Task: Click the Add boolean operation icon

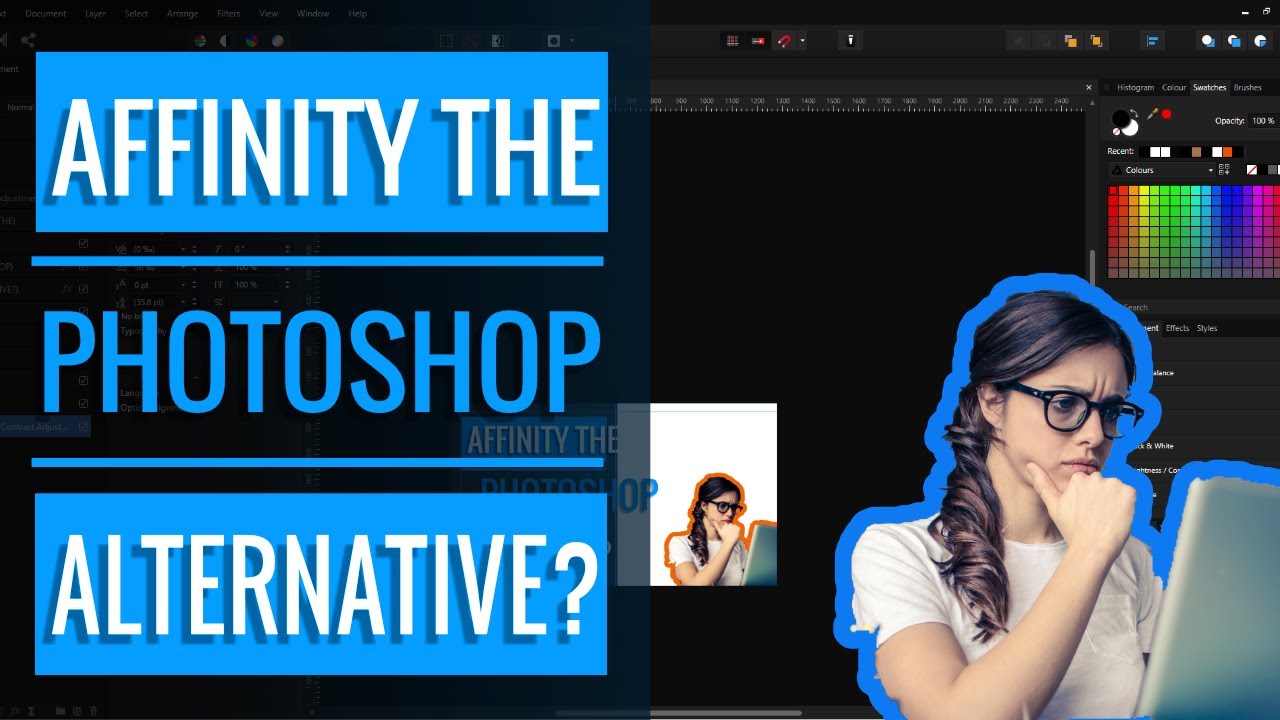Action: click(x=1208, y=41)
